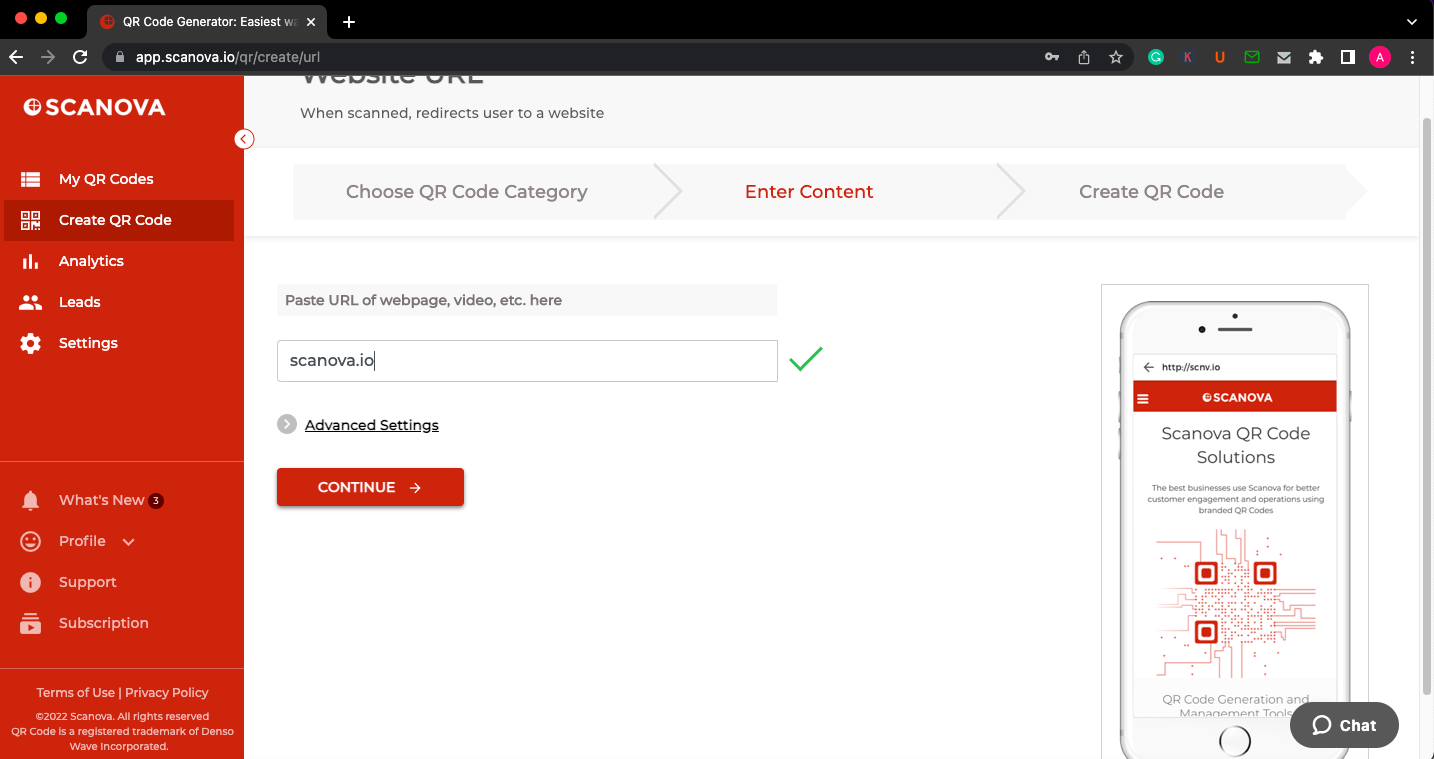Open Analytics from sidebar

coord(91,261)
